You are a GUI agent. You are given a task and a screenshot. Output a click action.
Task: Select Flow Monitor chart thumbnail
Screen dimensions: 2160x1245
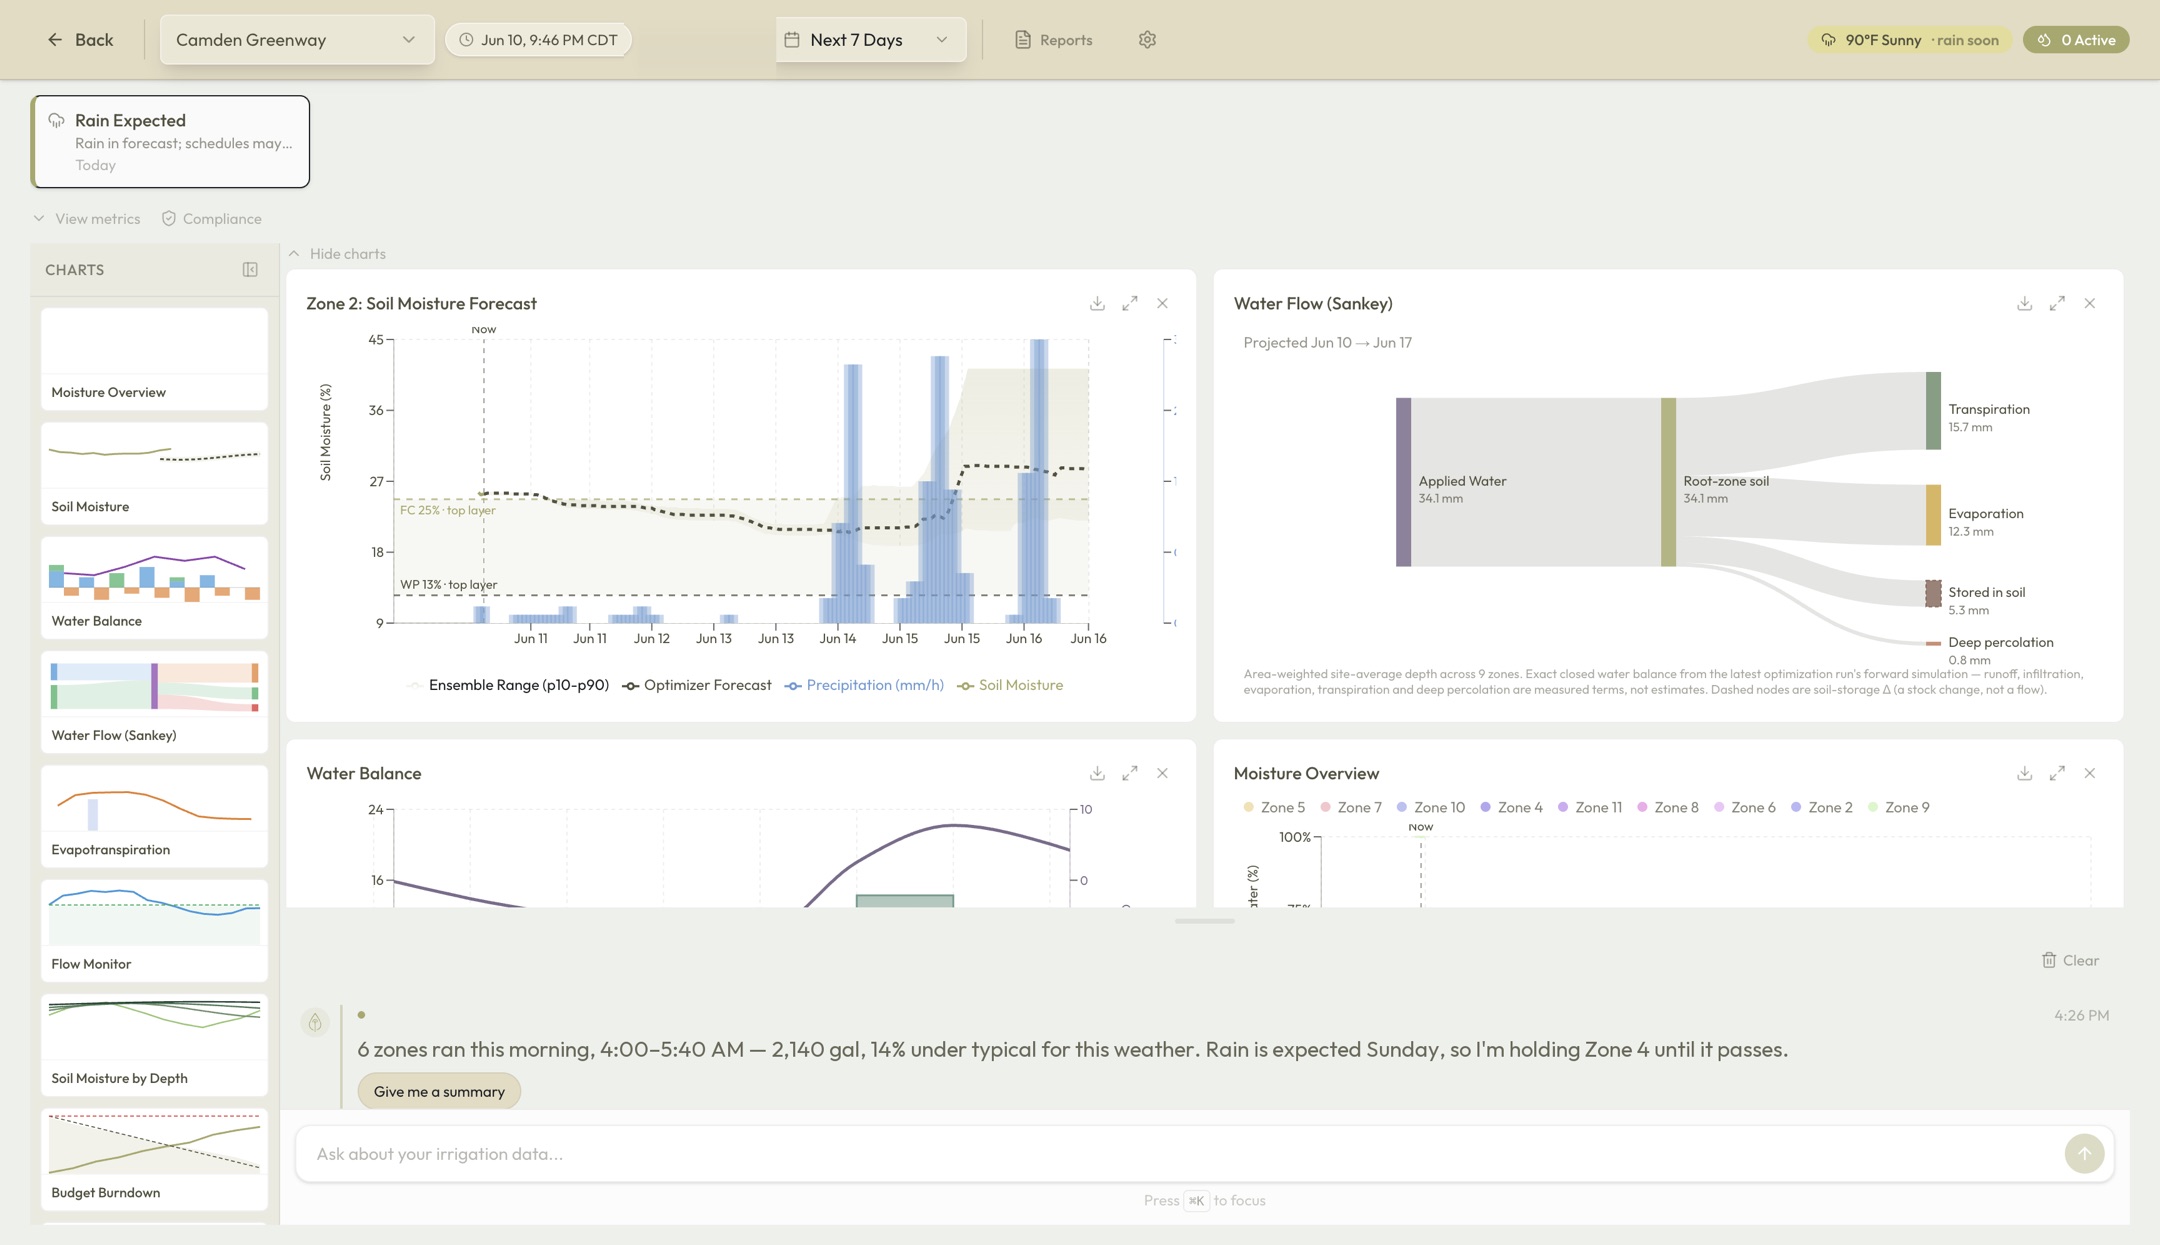(x=154, y=930)
